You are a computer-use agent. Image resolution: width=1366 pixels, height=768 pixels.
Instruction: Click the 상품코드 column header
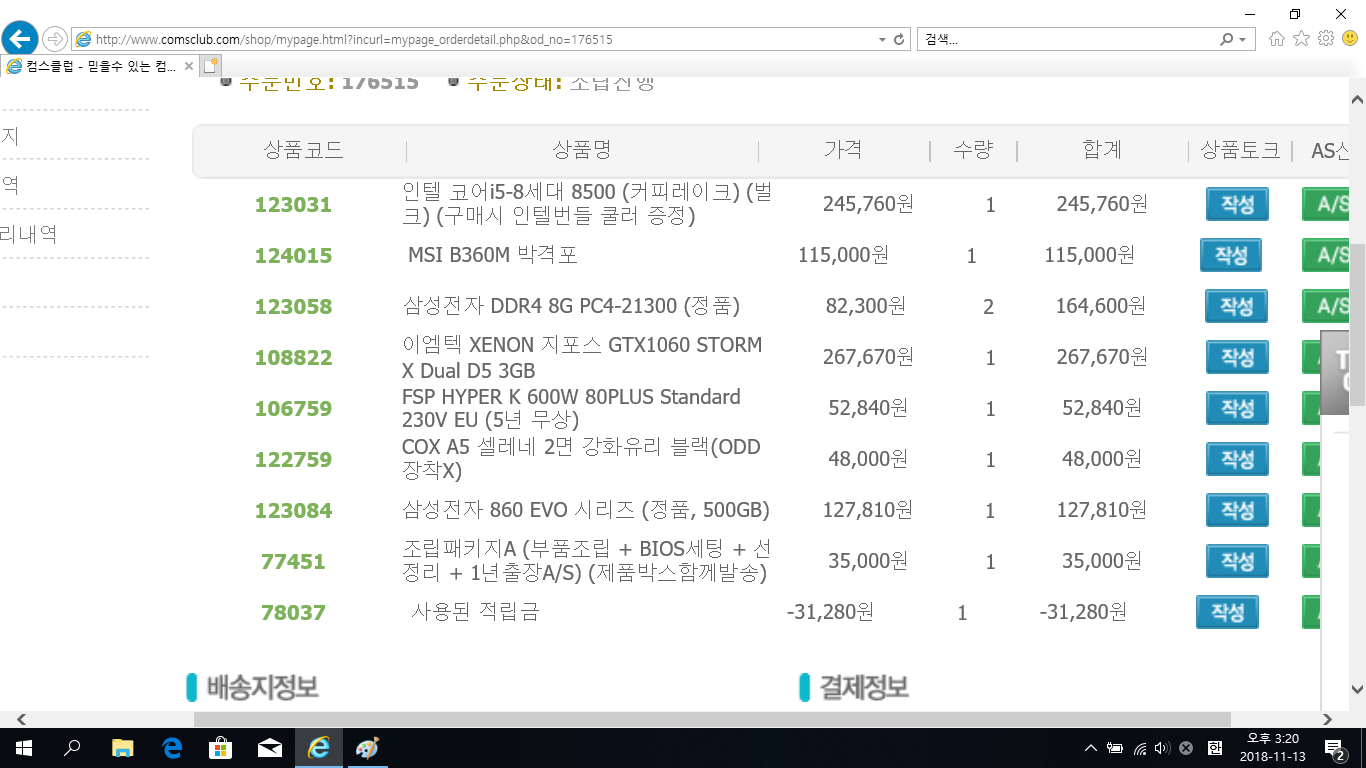[x=303, y=150]
